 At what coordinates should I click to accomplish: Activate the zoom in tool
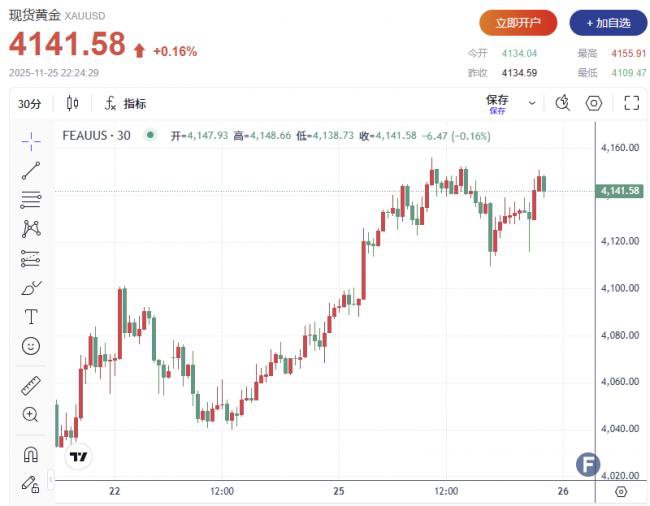(x=30, y=414)
